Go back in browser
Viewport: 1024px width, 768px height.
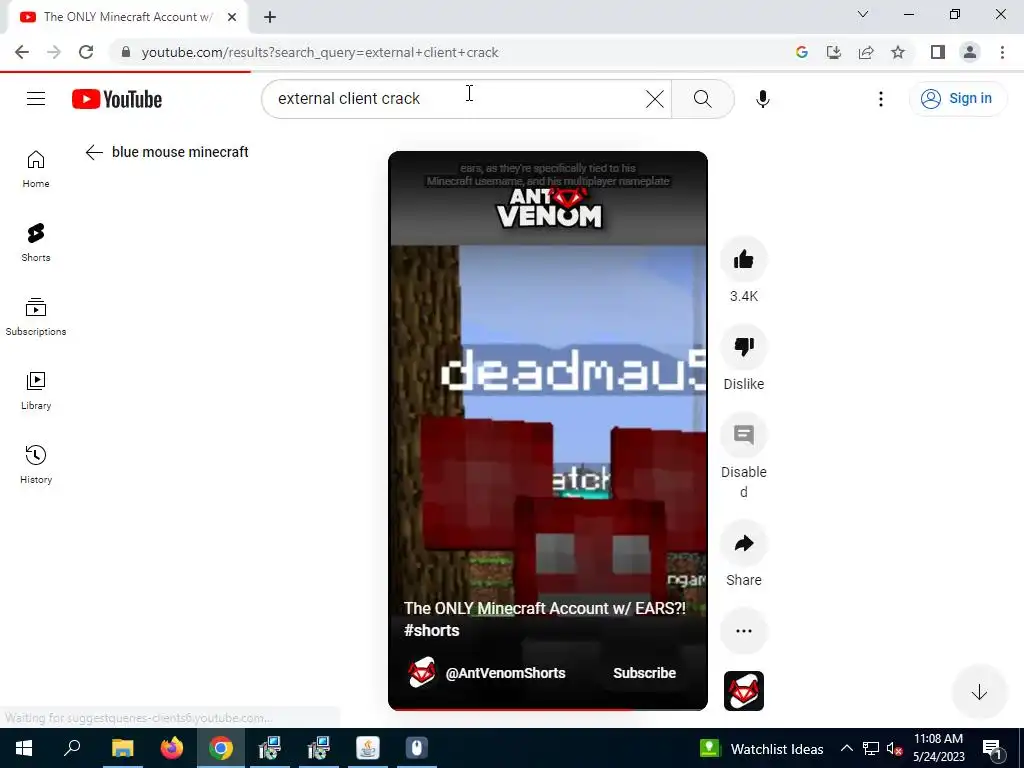click(22, 52)
